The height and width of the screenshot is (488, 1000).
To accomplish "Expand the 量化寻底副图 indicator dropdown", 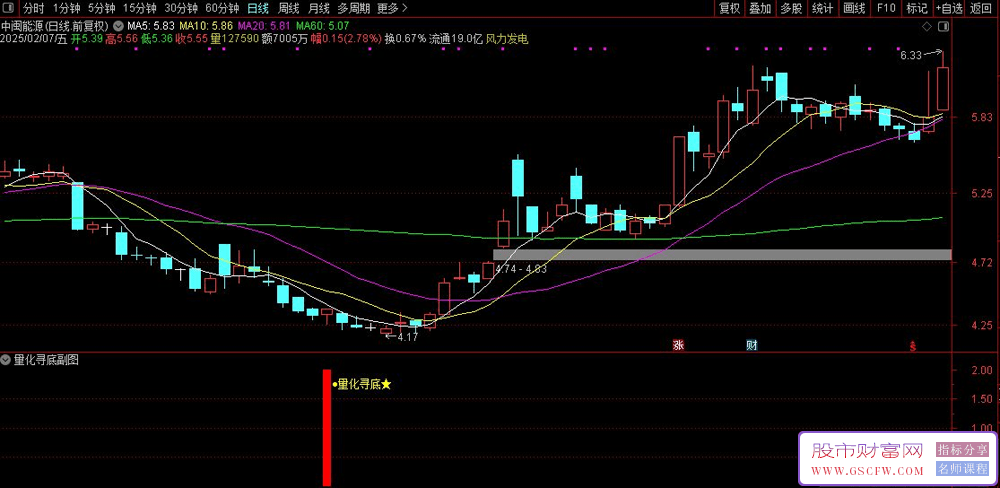I will pyautogui.click(x=6, y=360).
